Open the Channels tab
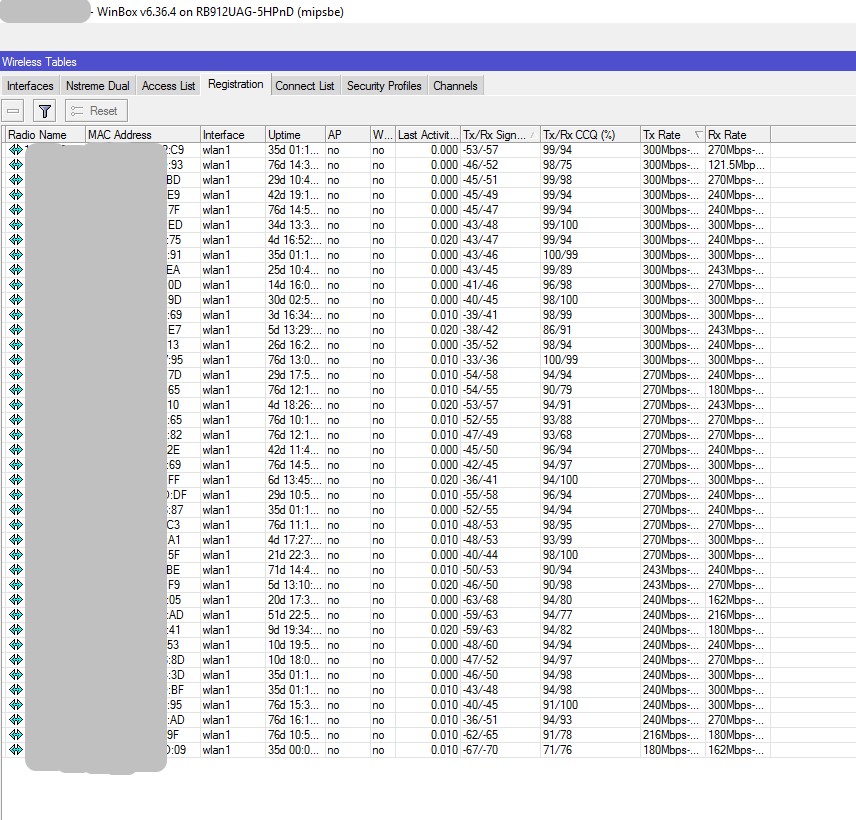 [455, 85]
